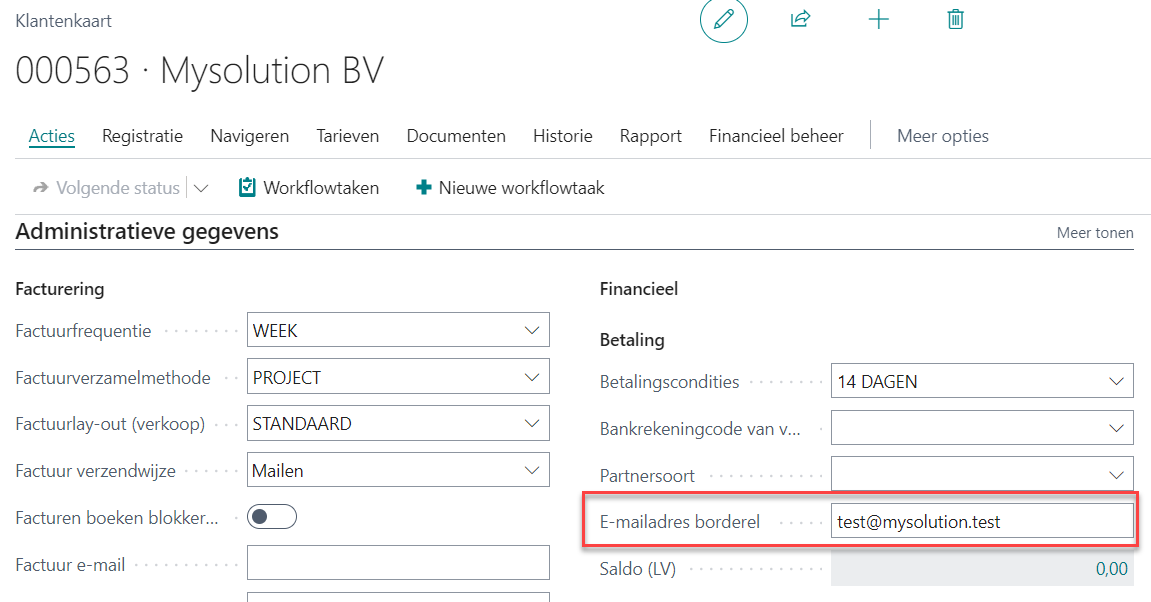1151x602 pixels.
Task: Click Nieuwe workflowtaak plus icon
Action: click(x=424, y=187)
